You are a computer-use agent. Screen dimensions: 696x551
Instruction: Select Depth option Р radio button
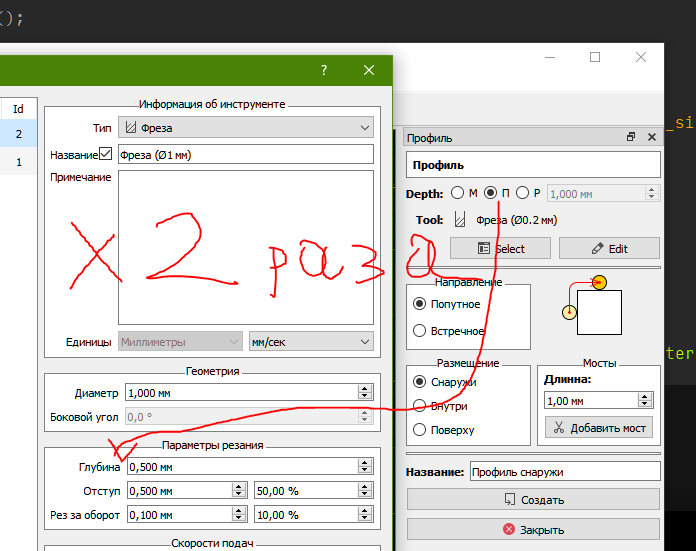pos(522,193)
